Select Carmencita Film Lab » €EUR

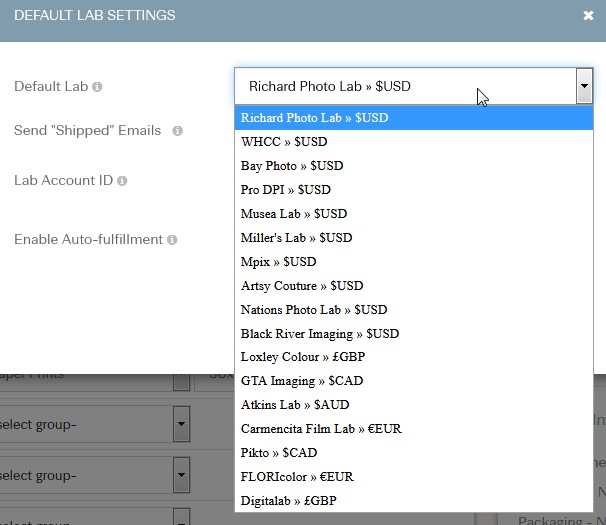[x=414, y=429]
